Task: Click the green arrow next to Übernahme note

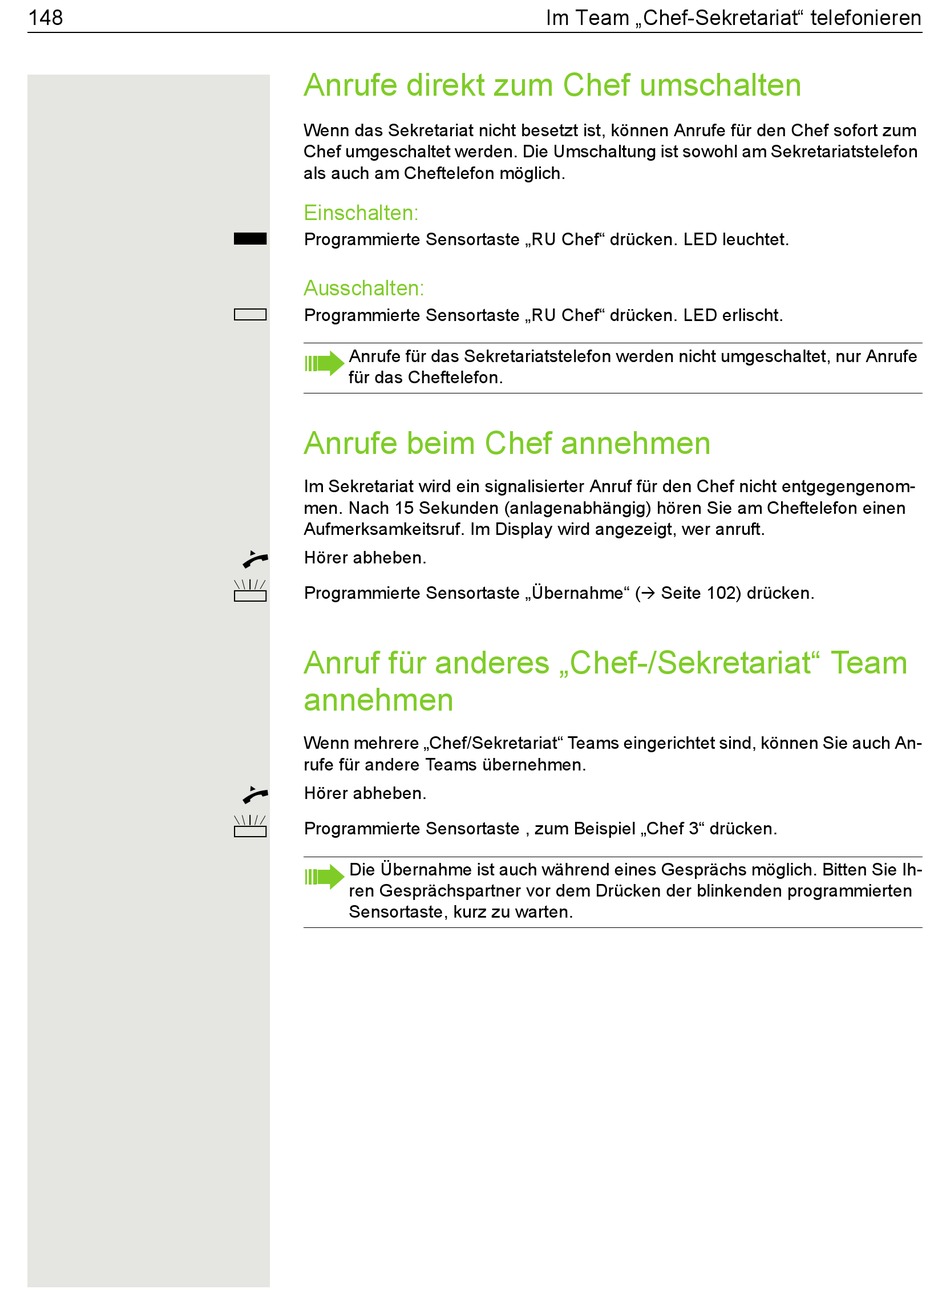Action: tap(324, 877)
